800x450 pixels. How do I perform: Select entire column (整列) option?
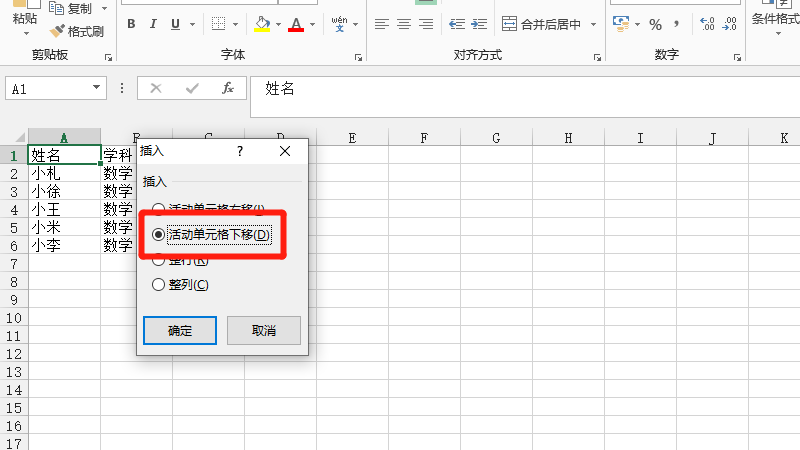180,285
